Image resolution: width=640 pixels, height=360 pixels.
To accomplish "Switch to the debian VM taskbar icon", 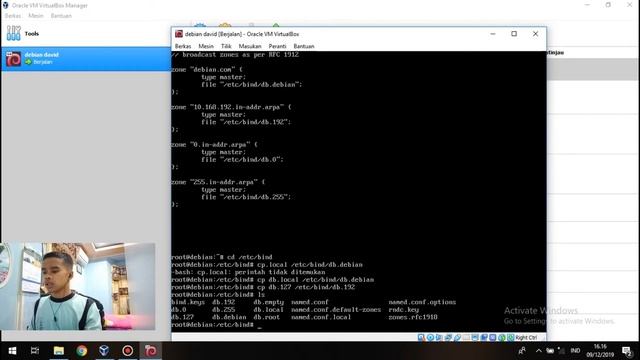I will tap(151, 351).
